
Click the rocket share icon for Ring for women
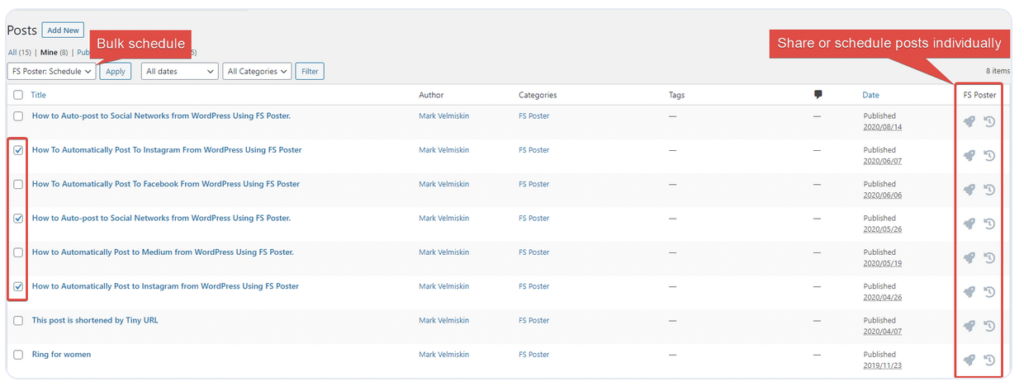[x=969, y=360]
